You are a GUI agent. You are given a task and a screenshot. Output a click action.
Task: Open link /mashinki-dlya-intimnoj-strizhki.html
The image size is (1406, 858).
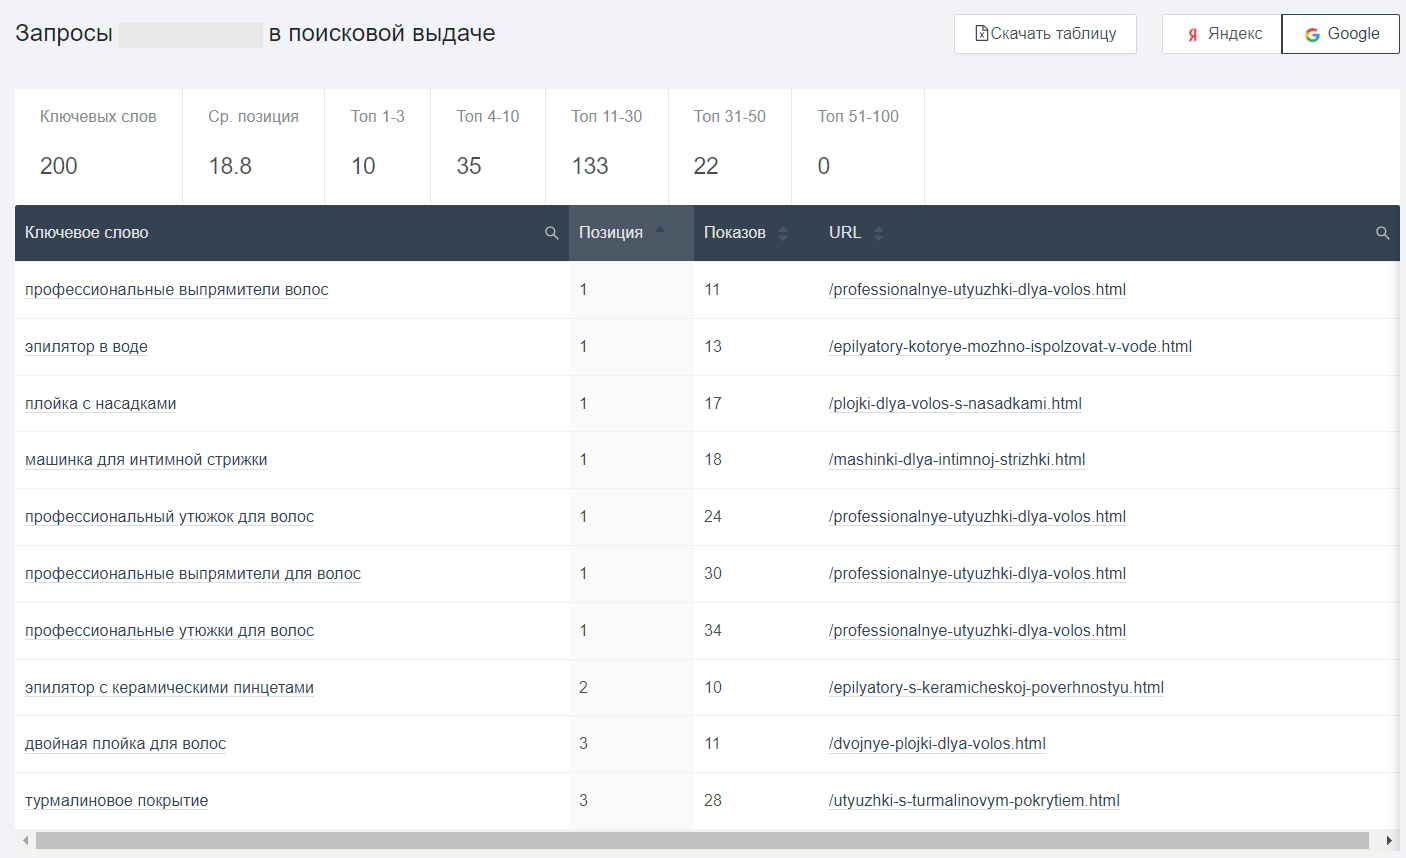956,460
